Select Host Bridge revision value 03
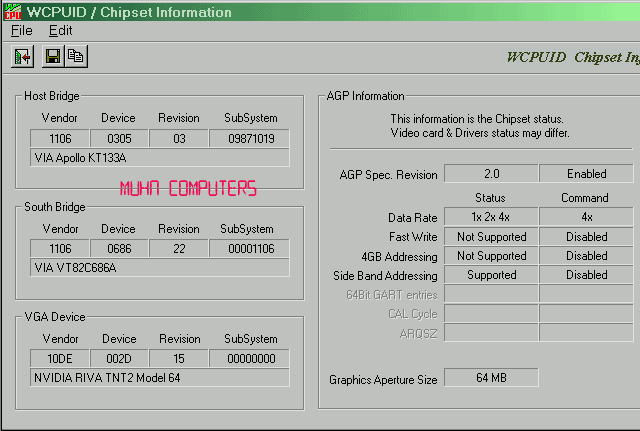The height and width of the screenshot is (431, 640). pyautogui.click(x=179, y=139)
